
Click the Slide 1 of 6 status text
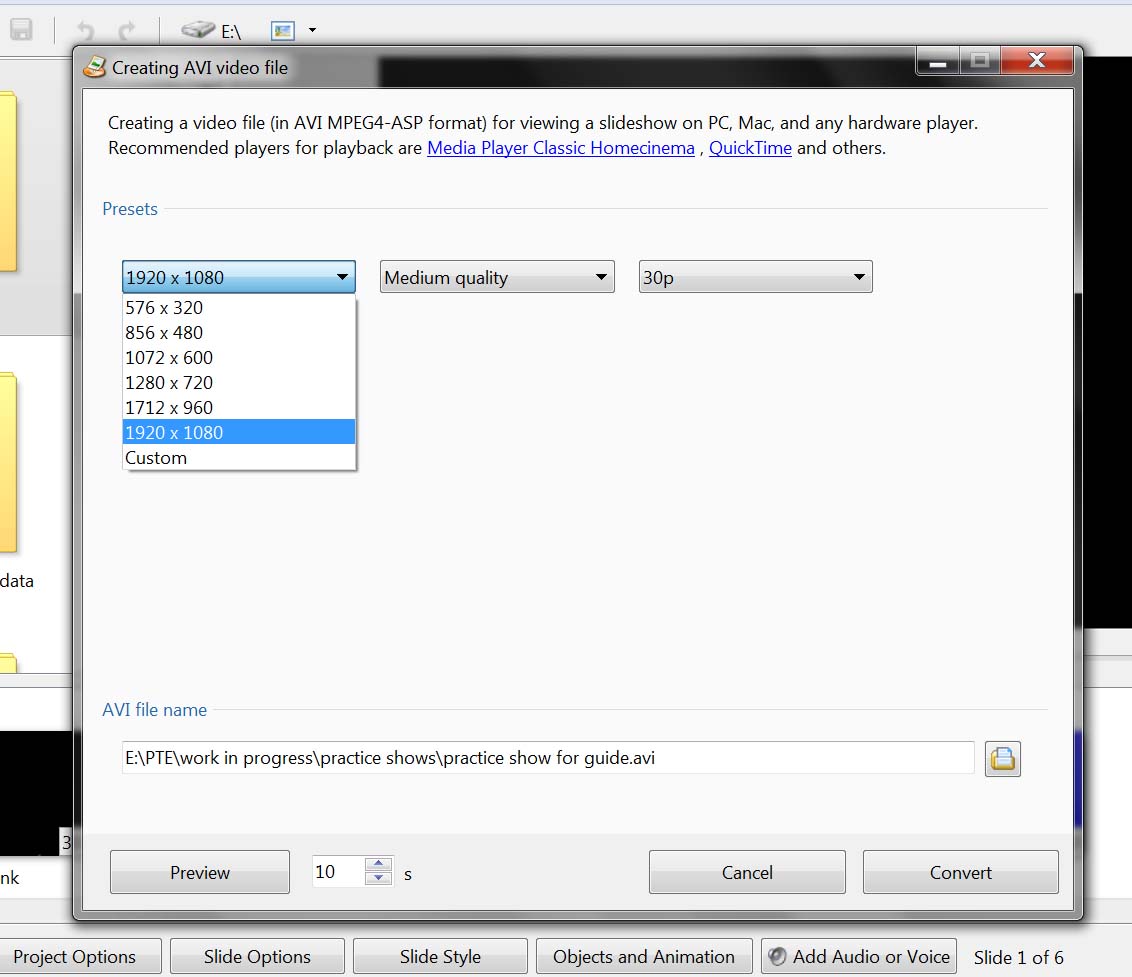tap(1019, 958)
